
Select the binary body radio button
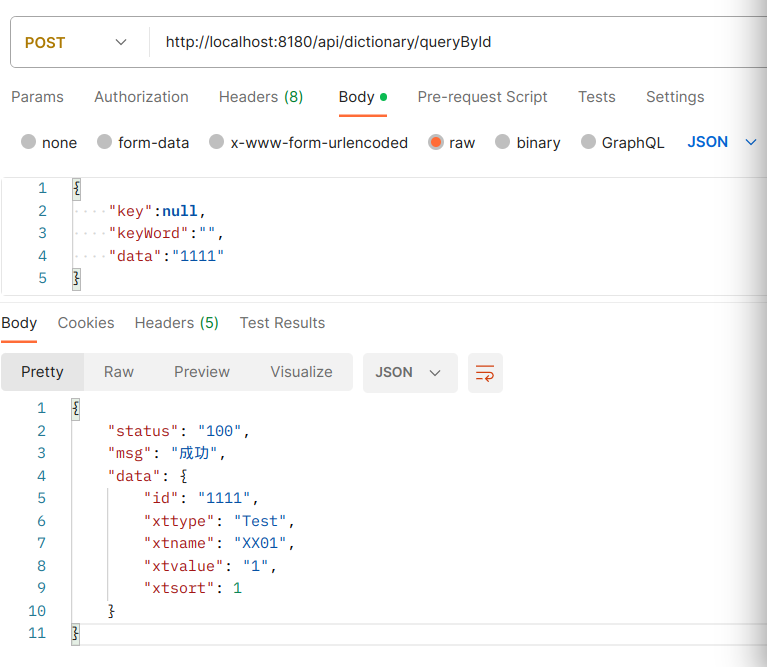click(x=503, y=142)
